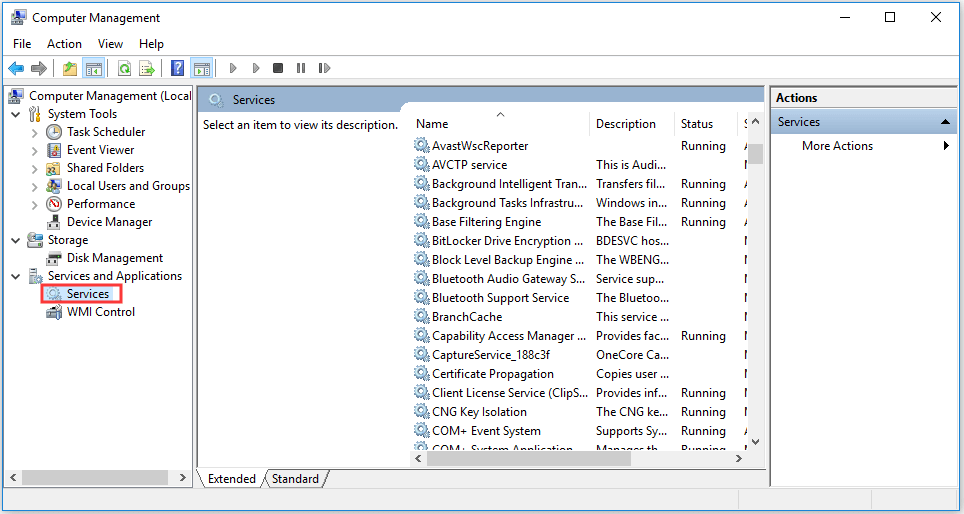This screenshot has height=514, width=964.
Task: Select Task Scheduler clock icon
Action: click(x=54, y=132)
